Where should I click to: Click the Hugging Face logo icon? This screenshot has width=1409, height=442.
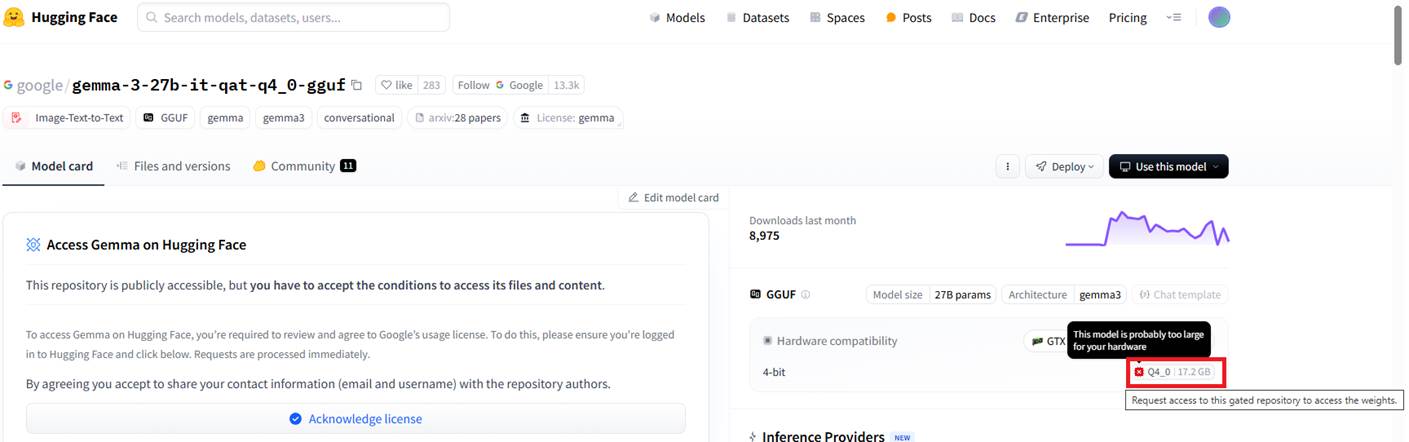14,17
